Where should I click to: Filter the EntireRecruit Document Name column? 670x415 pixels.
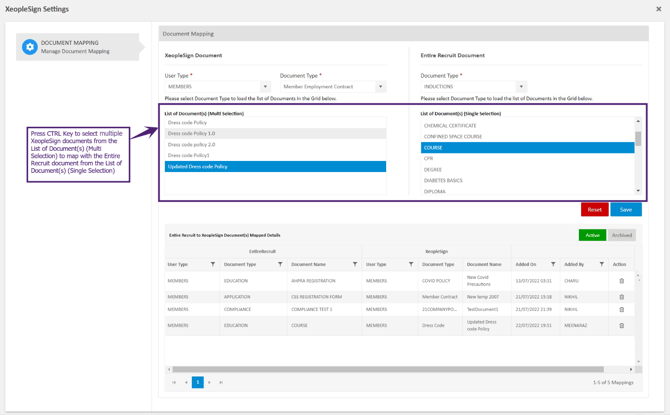click(355, 264)
